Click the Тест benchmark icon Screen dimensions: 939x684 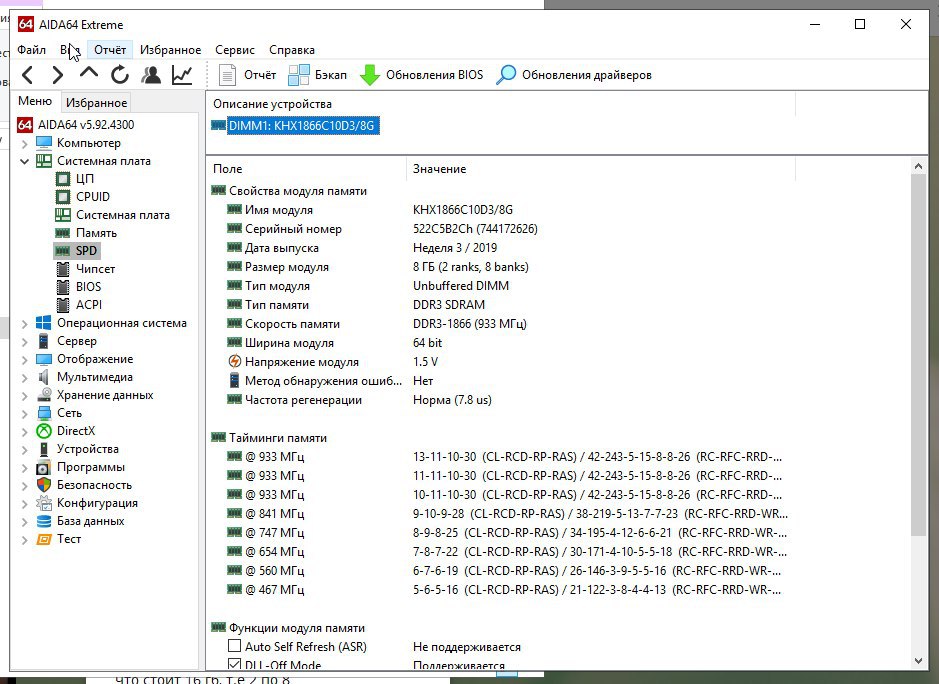(x=44, y=539)
